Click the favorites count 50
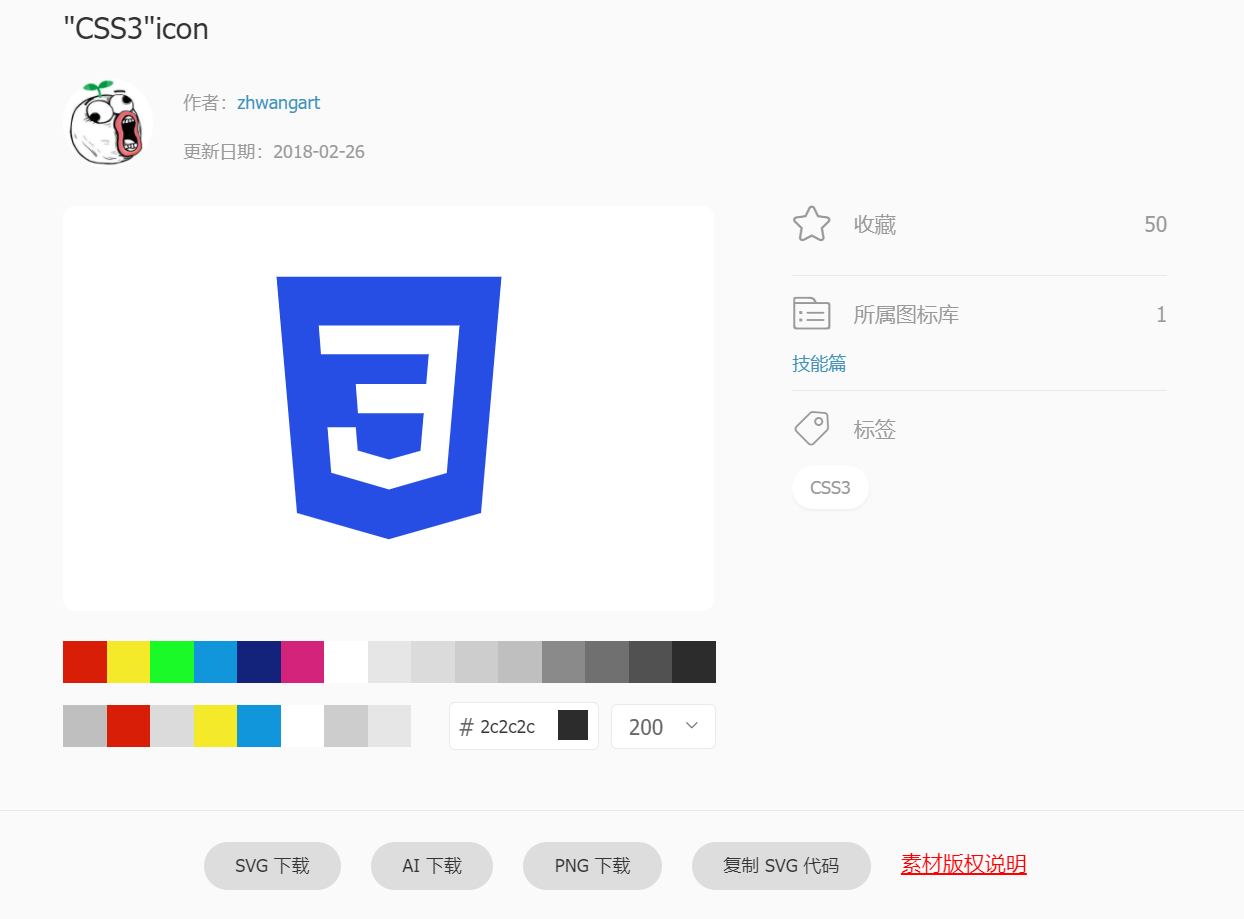The height and width of the screenshot is (919, 1244). tap(1155, 225)
